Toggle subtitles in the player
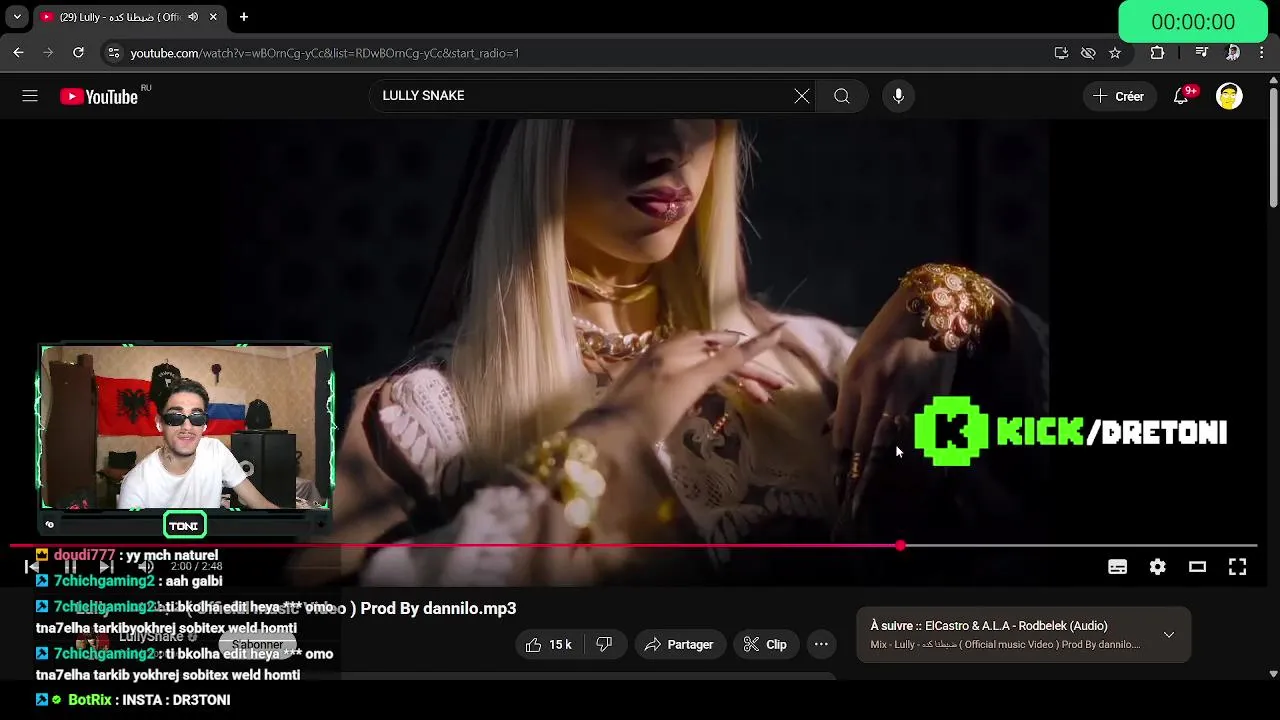 click(1118, 567)
